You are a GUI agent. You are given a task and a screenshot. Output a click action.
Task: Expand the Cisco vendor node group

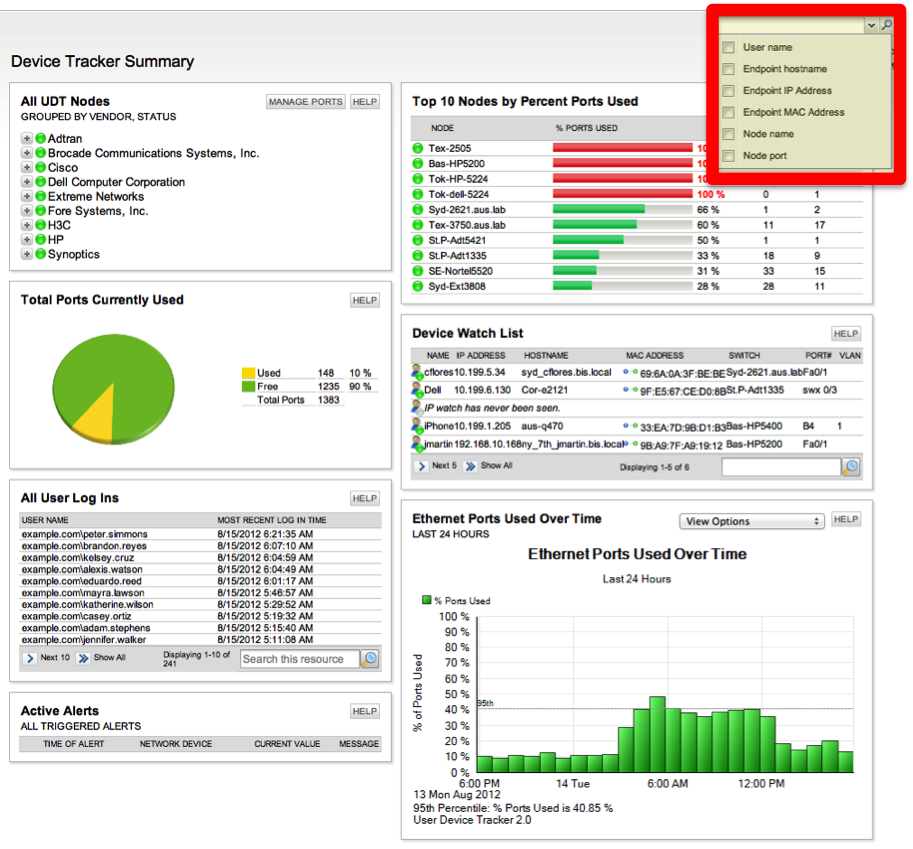(x=26, y=167)
